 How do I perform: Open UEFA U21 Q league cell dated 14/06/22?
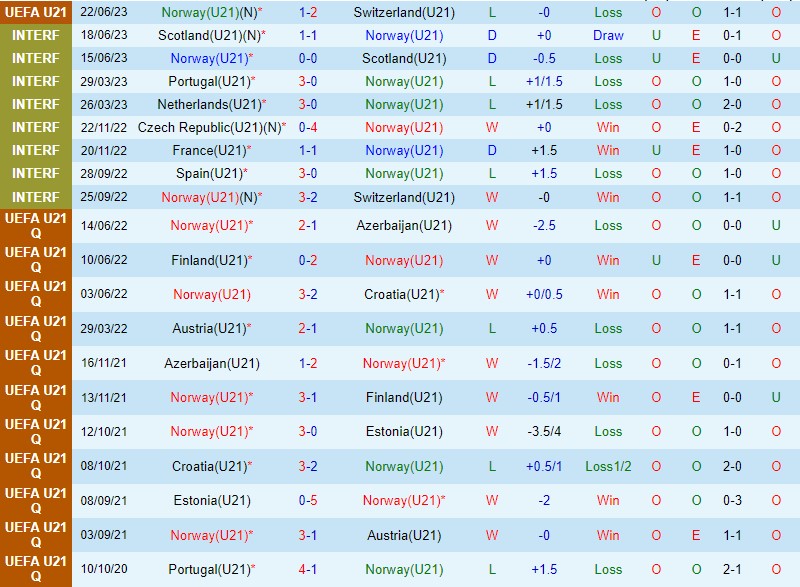point(36,225)
